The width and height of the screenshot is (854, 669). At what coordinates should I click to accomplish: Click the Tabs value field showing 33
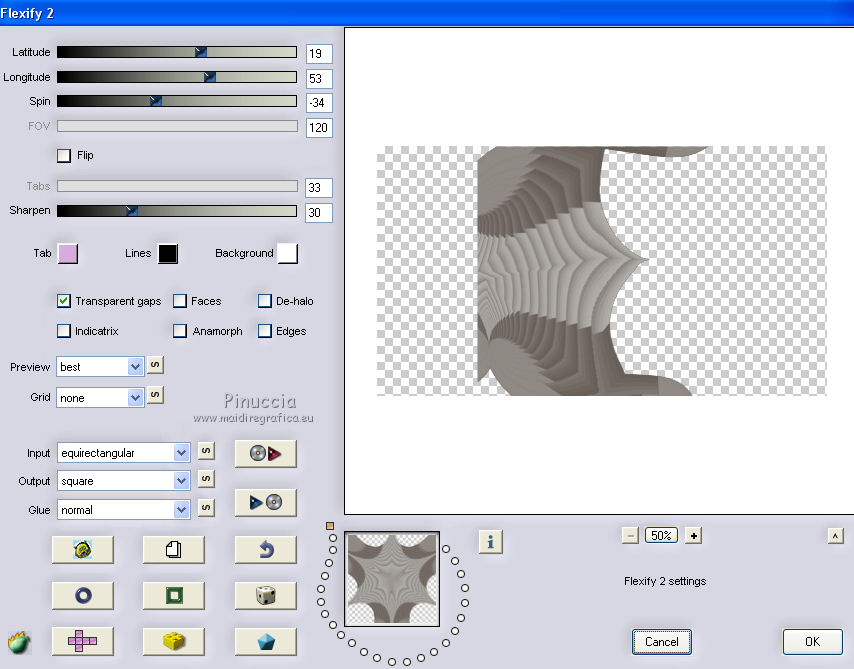(x=319, y=187)
